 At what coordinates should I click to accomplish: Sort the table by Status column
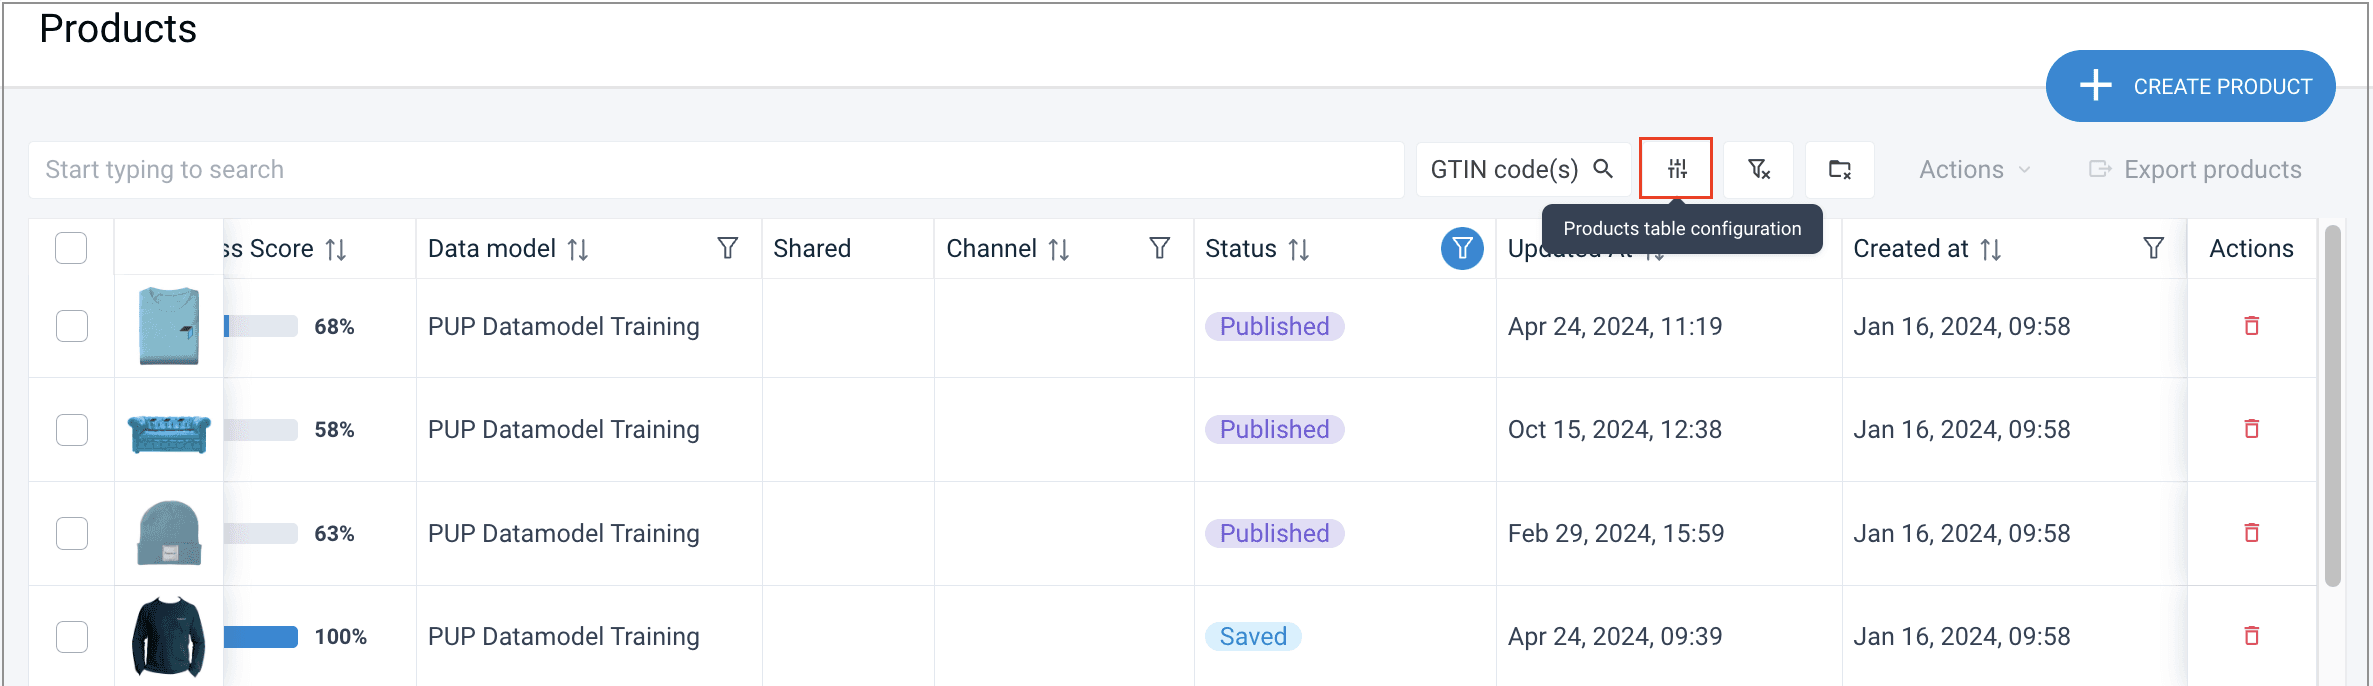tap(1298, 249)
